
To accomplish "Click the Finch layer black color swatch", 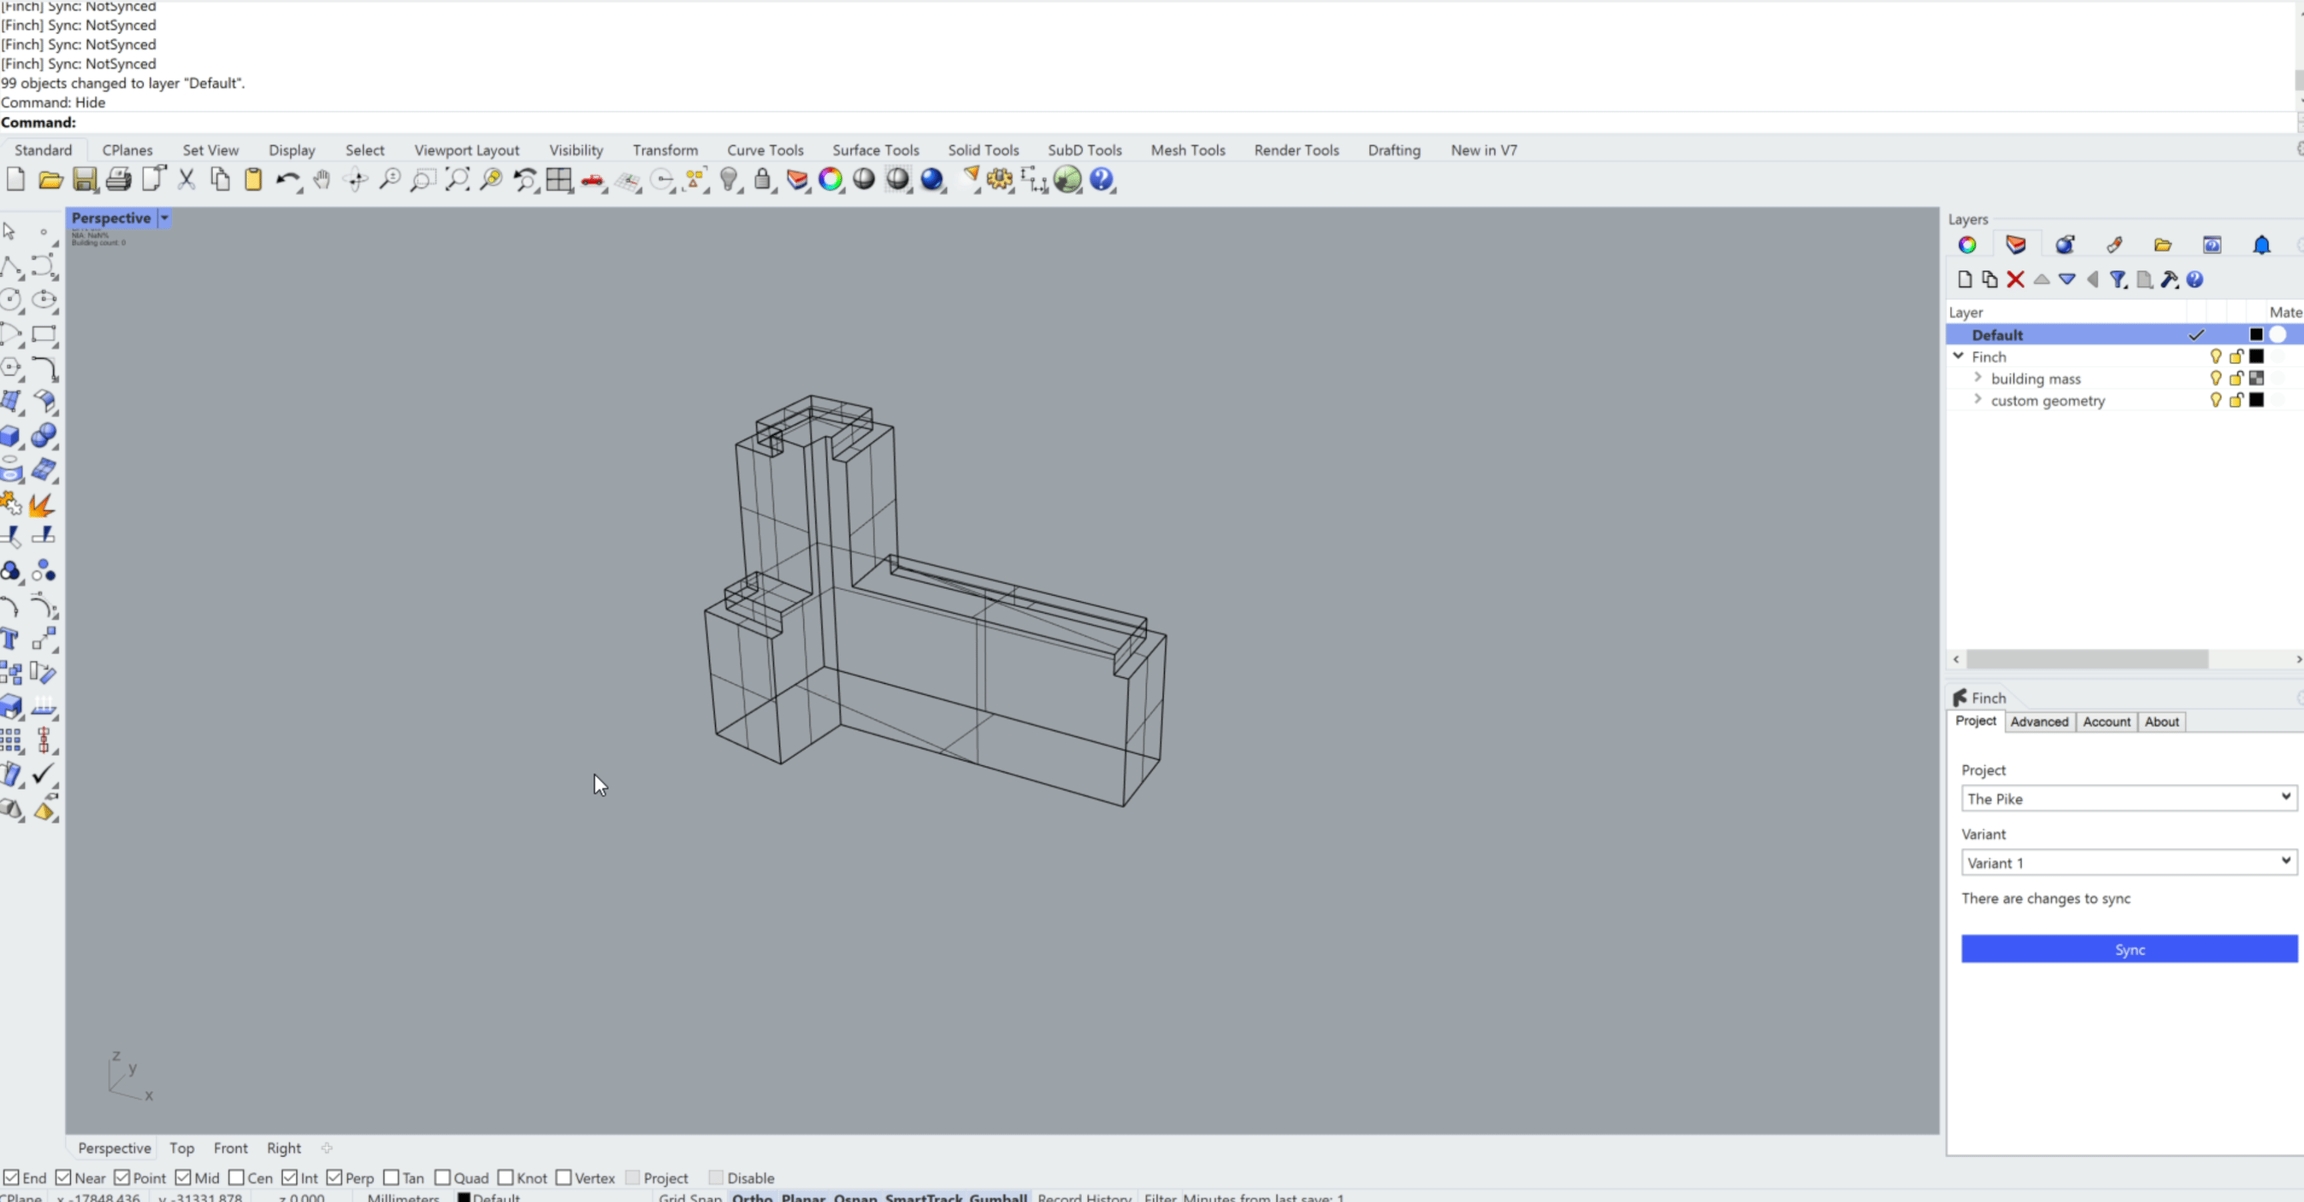I will [2256, 357].
